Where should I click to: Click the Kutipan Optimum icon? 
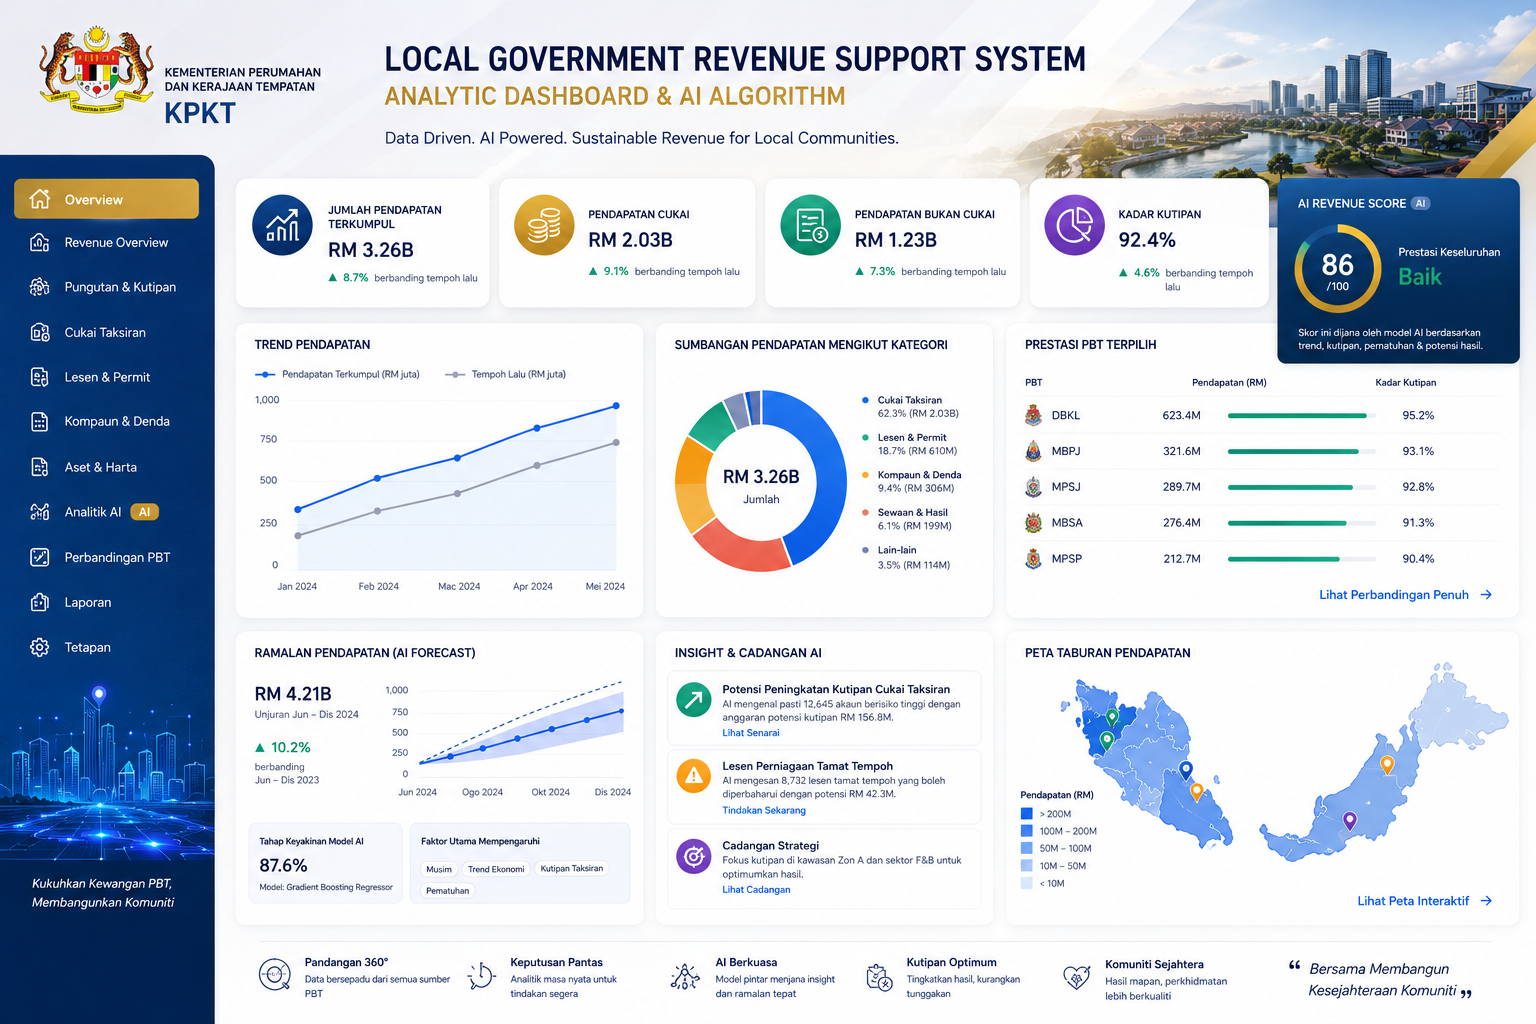click(878, 977)
